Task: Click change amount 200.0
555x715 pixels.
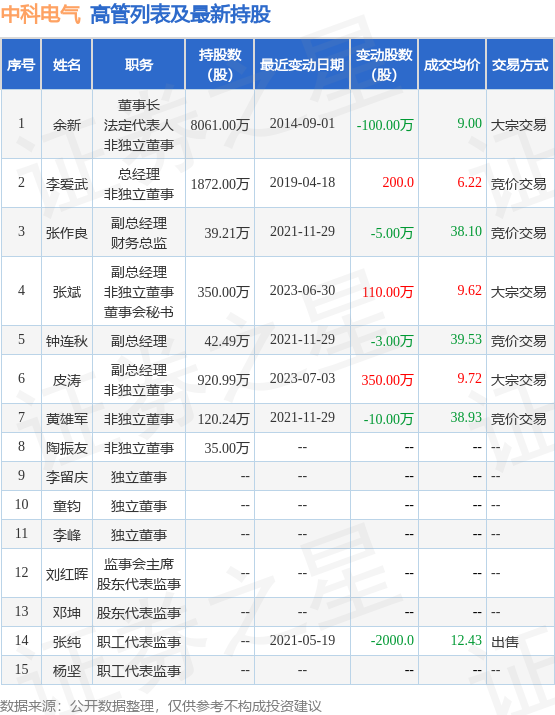Action: click(x=398, y=182)
